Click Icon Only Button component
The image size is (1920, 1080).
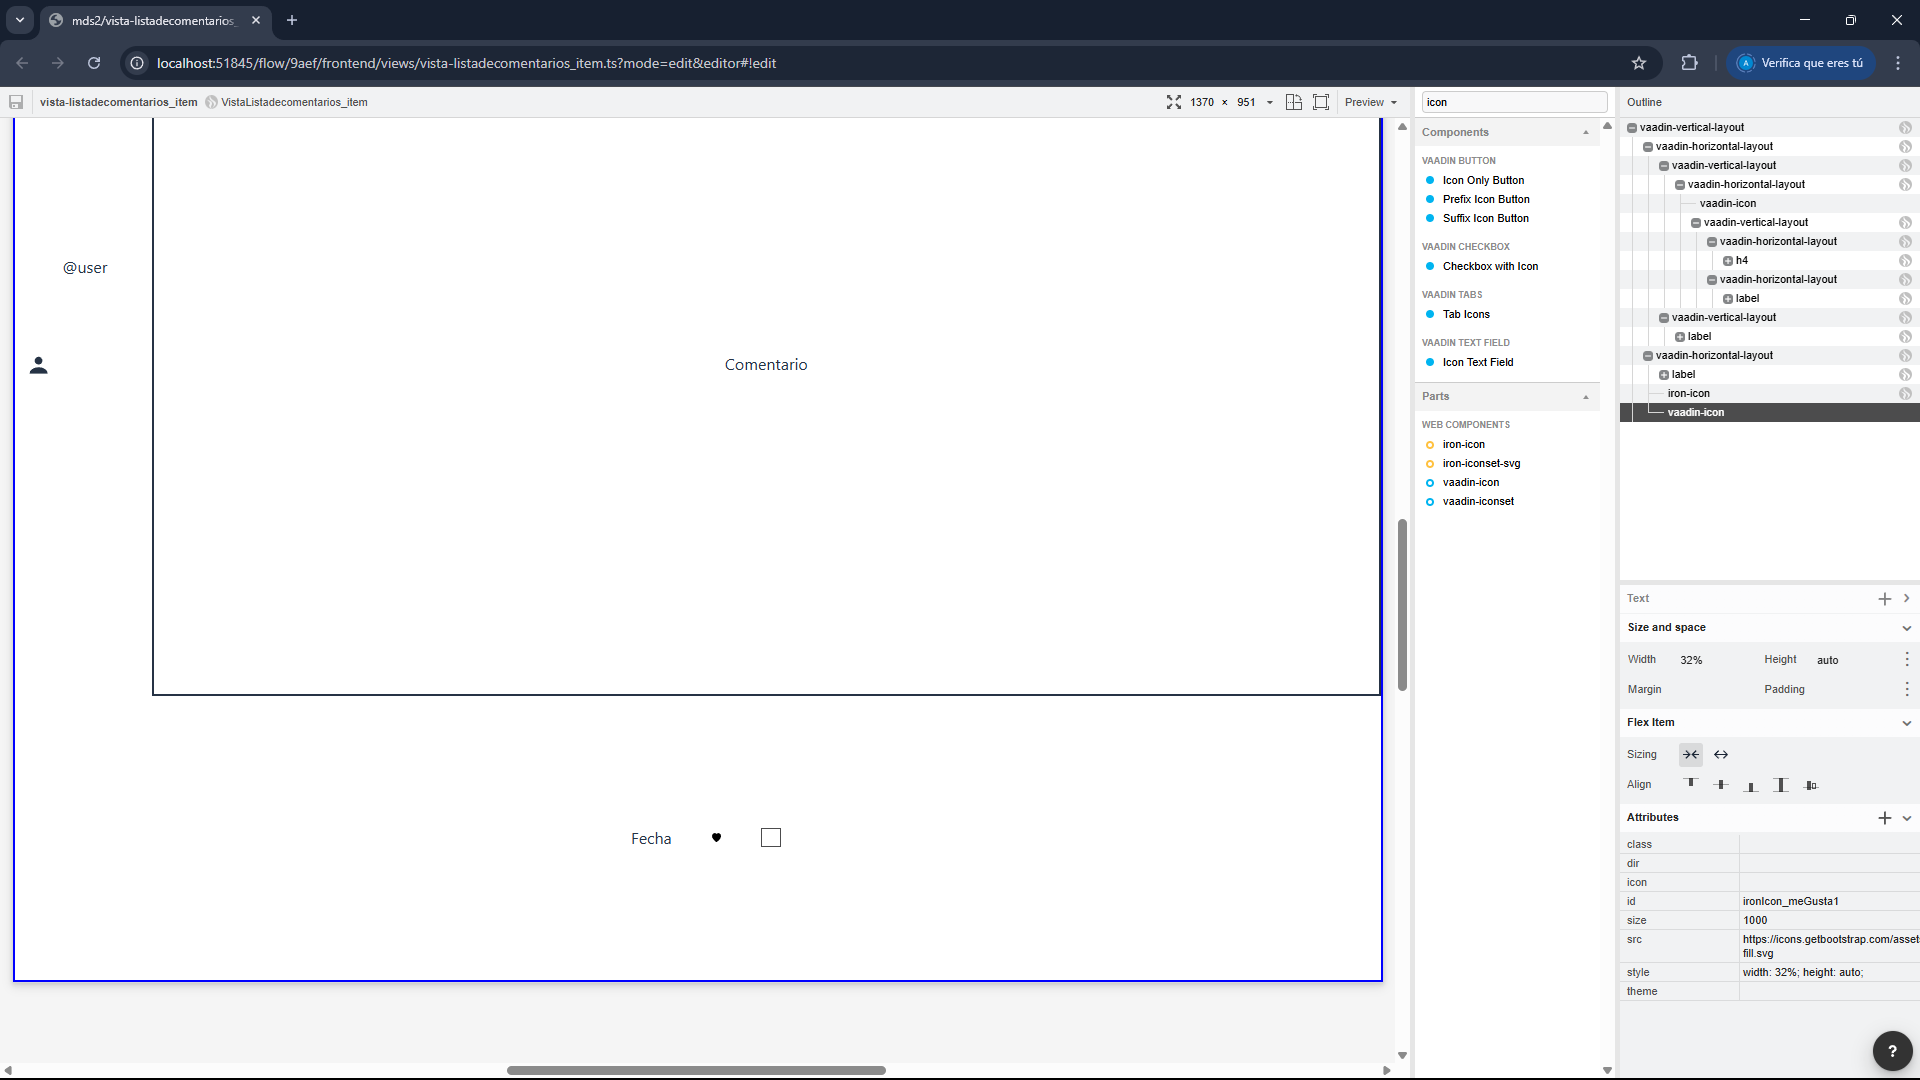pos(1483,180)
